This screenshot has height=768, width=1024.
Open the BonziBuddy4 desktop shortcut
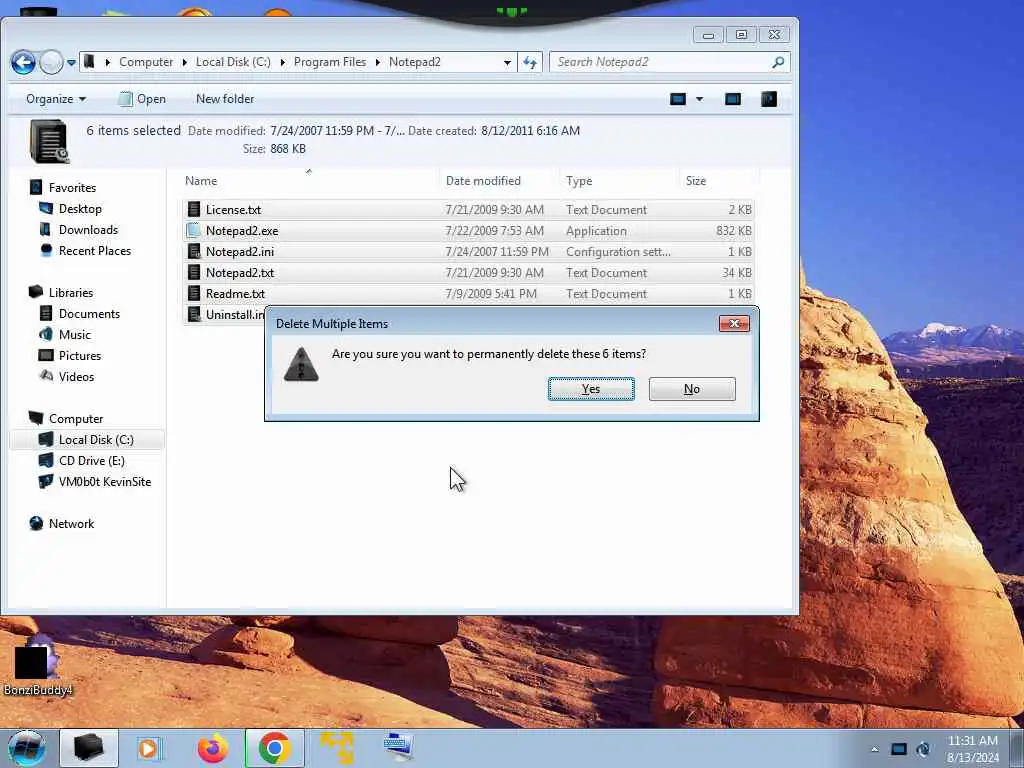(37, 666)
